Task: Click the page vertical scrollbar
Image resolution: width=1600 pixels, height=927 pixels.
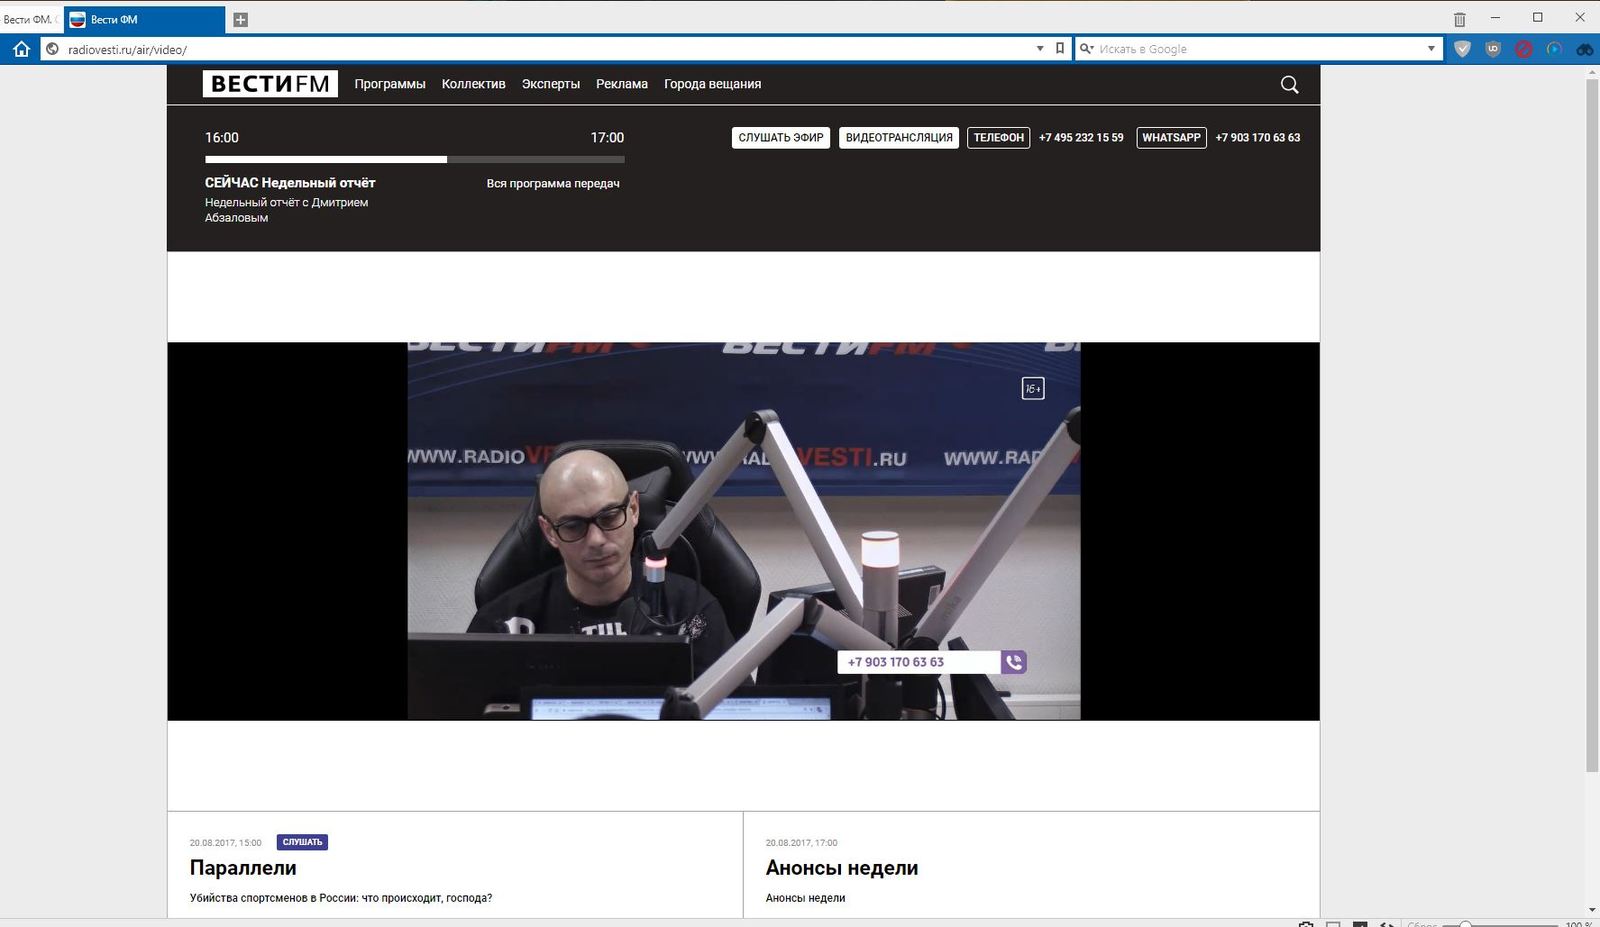Action: point(1592,425)
